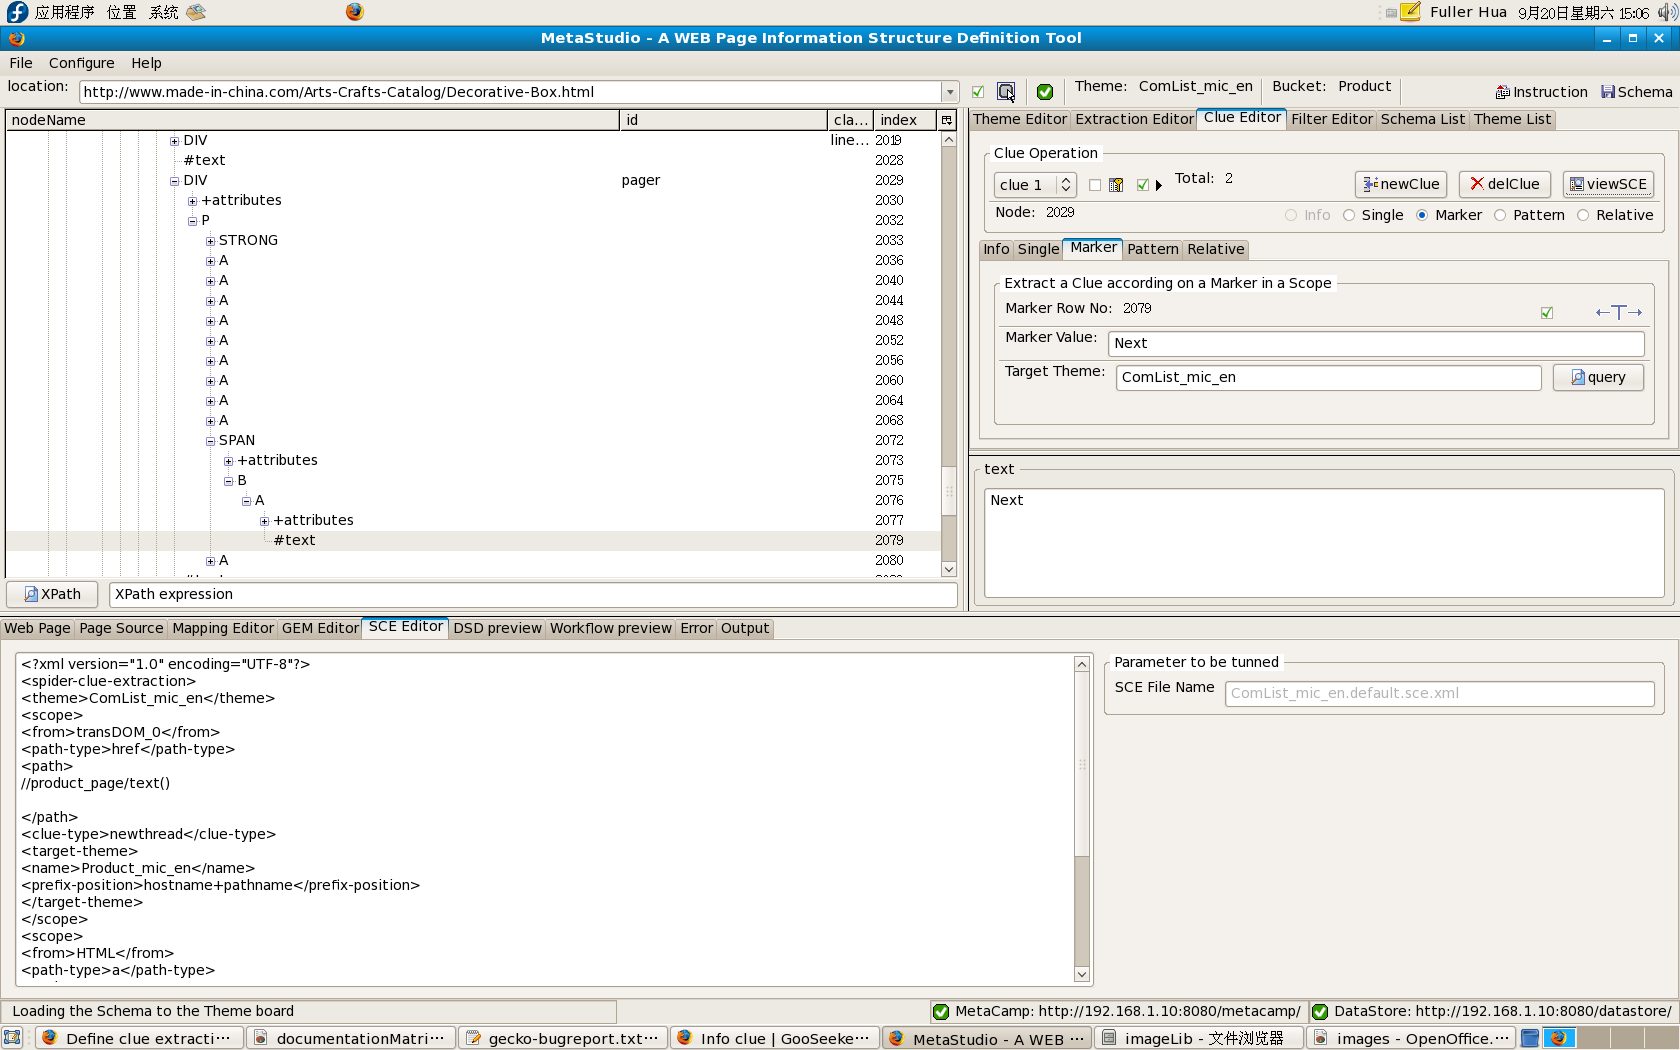Viewport: 1680px width, 1050px height.
Task: Click the node tree vertical scrollbar
Action: click(949, 355)
